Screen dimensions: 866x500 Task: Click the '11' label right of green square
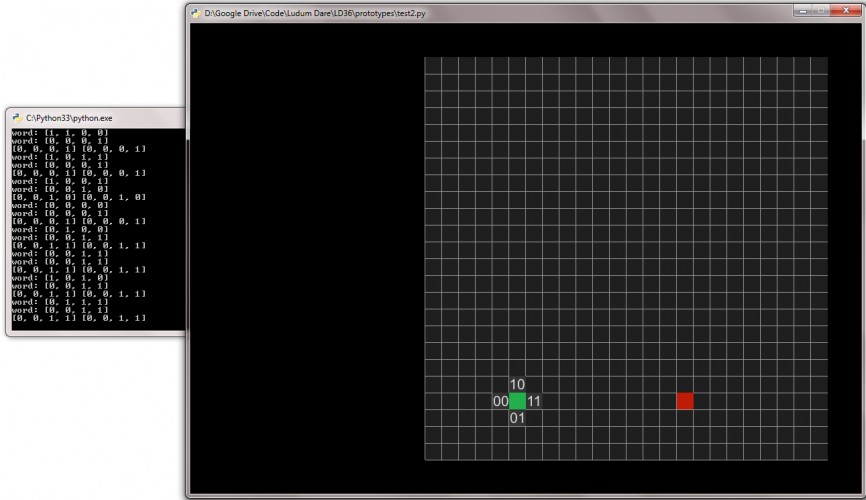click(x=534, y=401)
